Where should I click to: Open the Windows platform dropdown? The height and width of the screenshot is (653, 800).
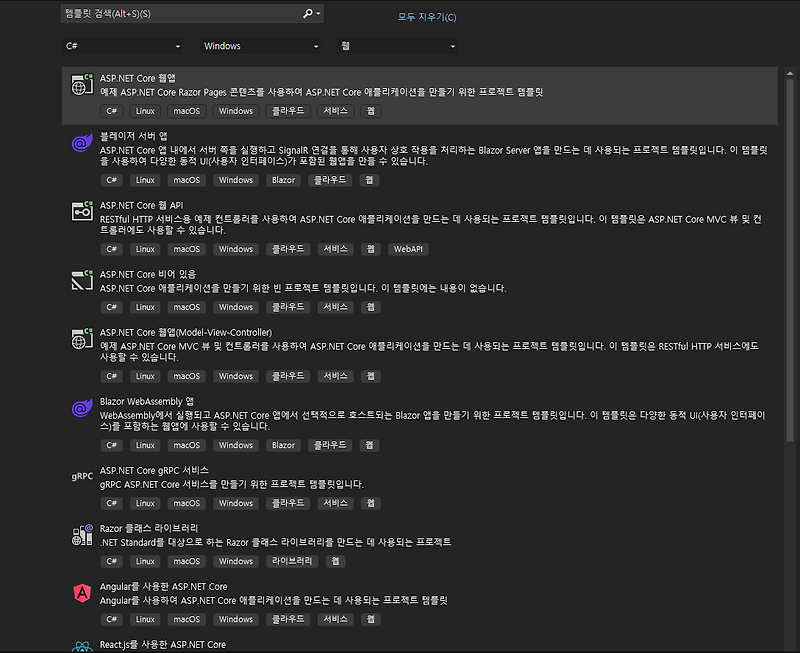click(260, 46)
